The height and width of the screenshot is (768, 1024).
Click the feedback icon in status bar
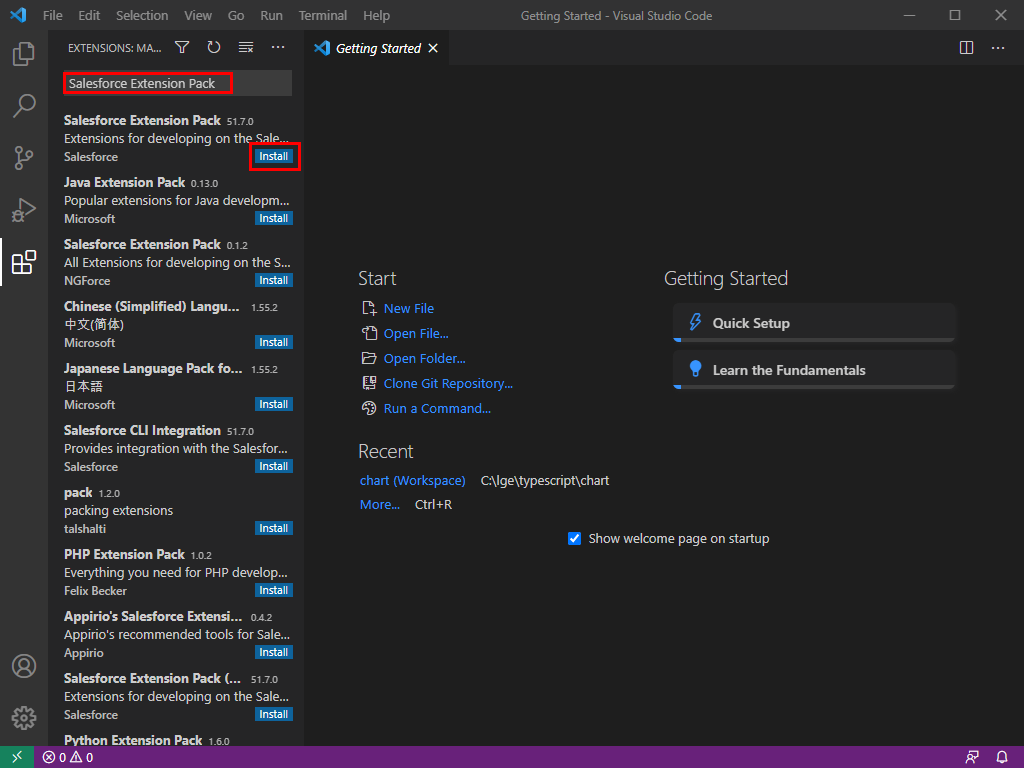[972, 758]
